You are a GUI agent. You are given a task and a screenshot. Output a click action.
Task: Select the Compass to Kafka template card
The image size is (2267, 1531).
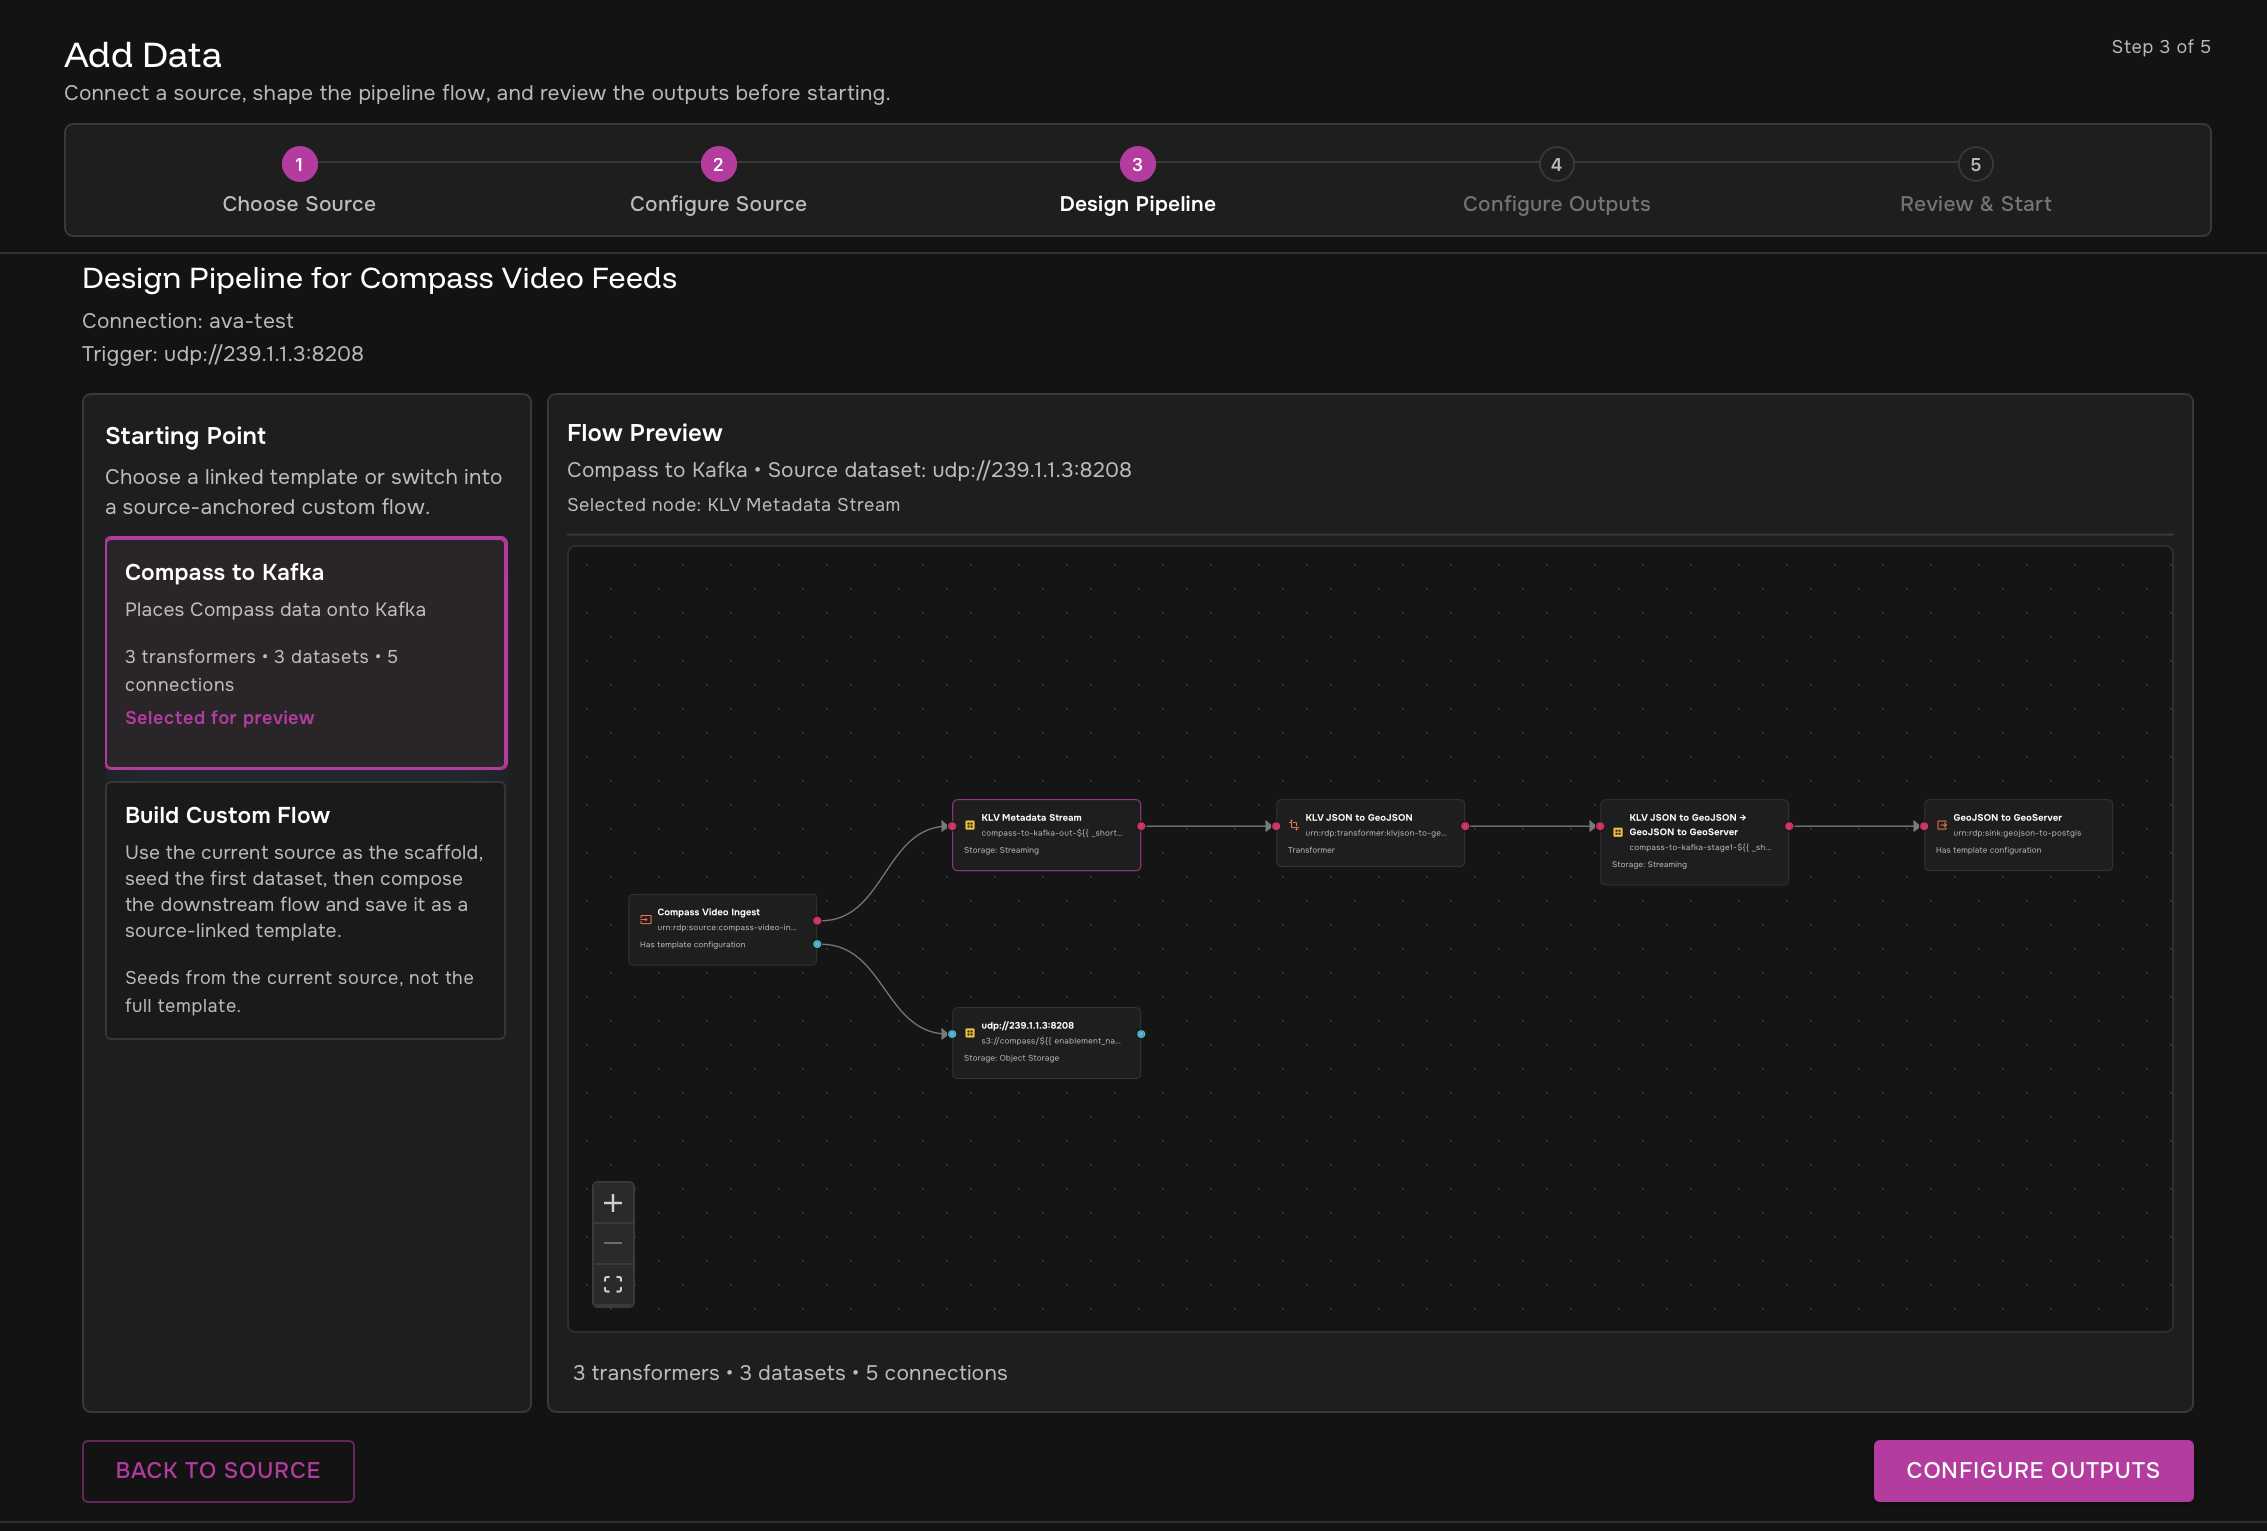click(306, 653)
